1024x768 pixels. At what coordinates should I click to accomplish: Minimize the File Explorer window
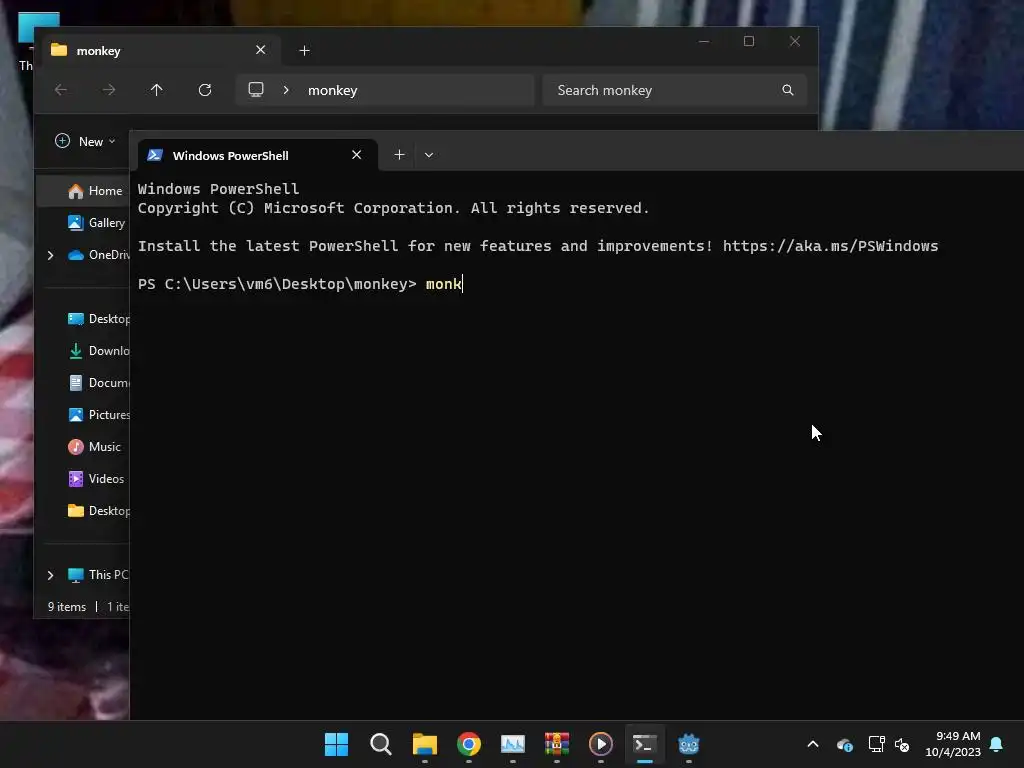click(704, 41)
